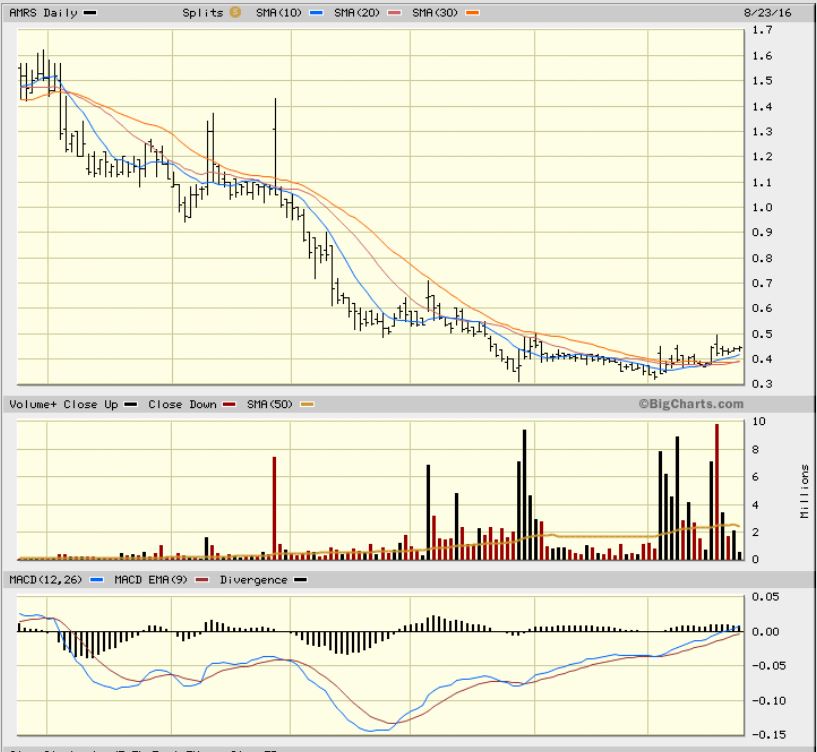Click the black AMRS Daily legend marker
The image size is (817, 752).
(x=90, y=13)
